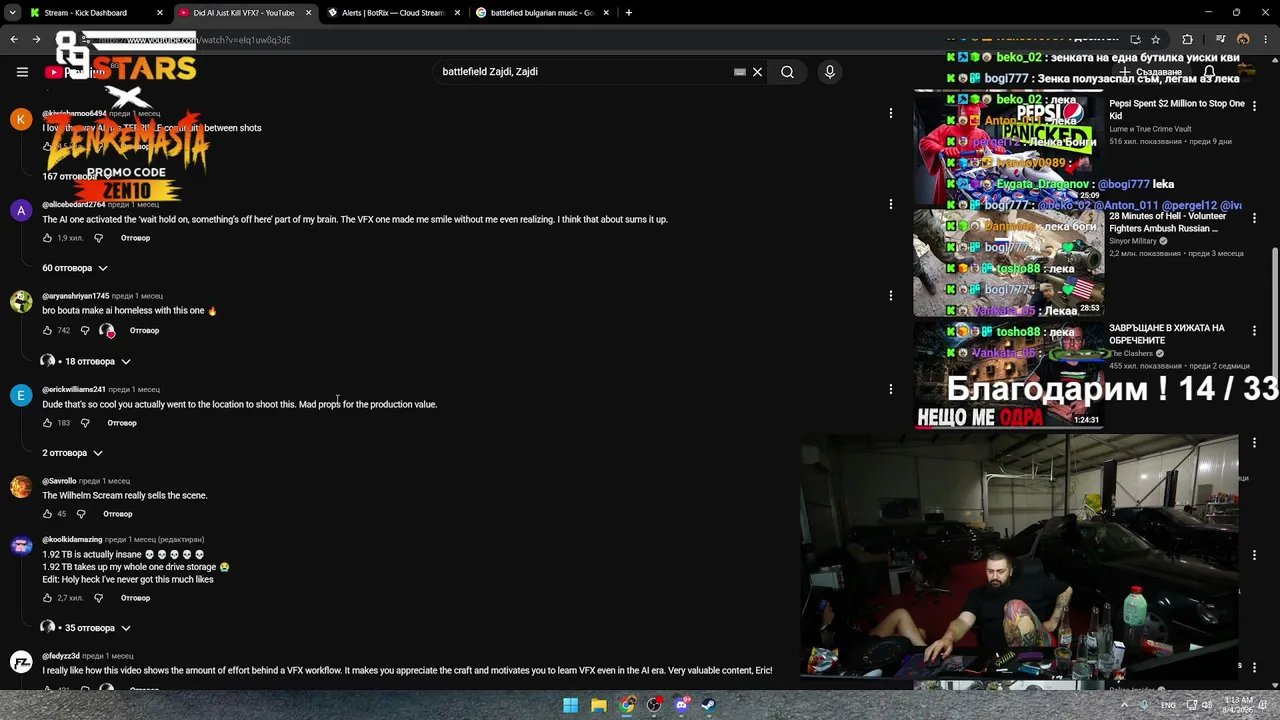The image size is (1280, 720).
Task: Dislike alicebedard2764's comment
Action: 98,238
